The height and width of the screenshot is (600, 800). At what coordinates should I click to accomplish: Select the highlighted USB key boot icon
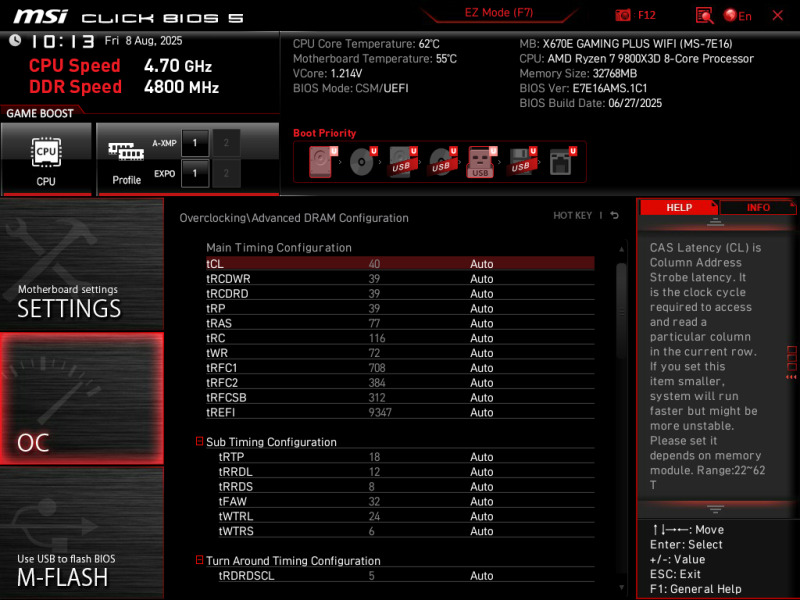(482, 162)
